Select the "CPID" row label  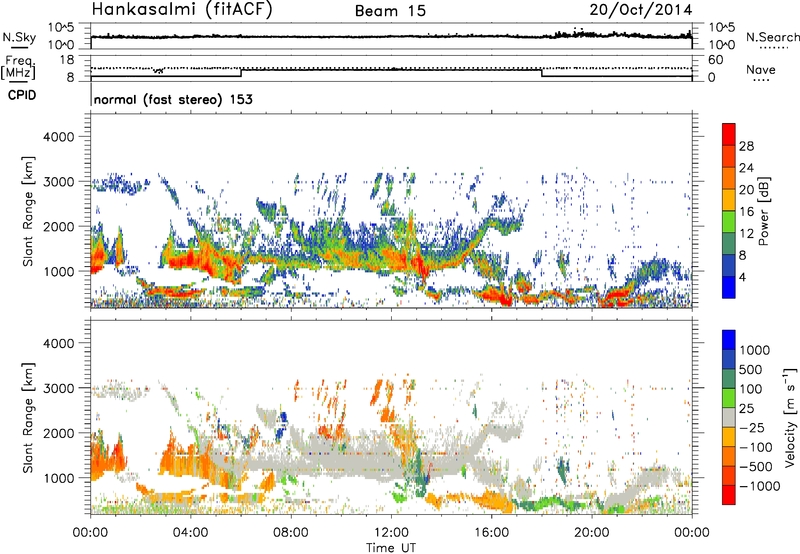click(x=22, y=95)
